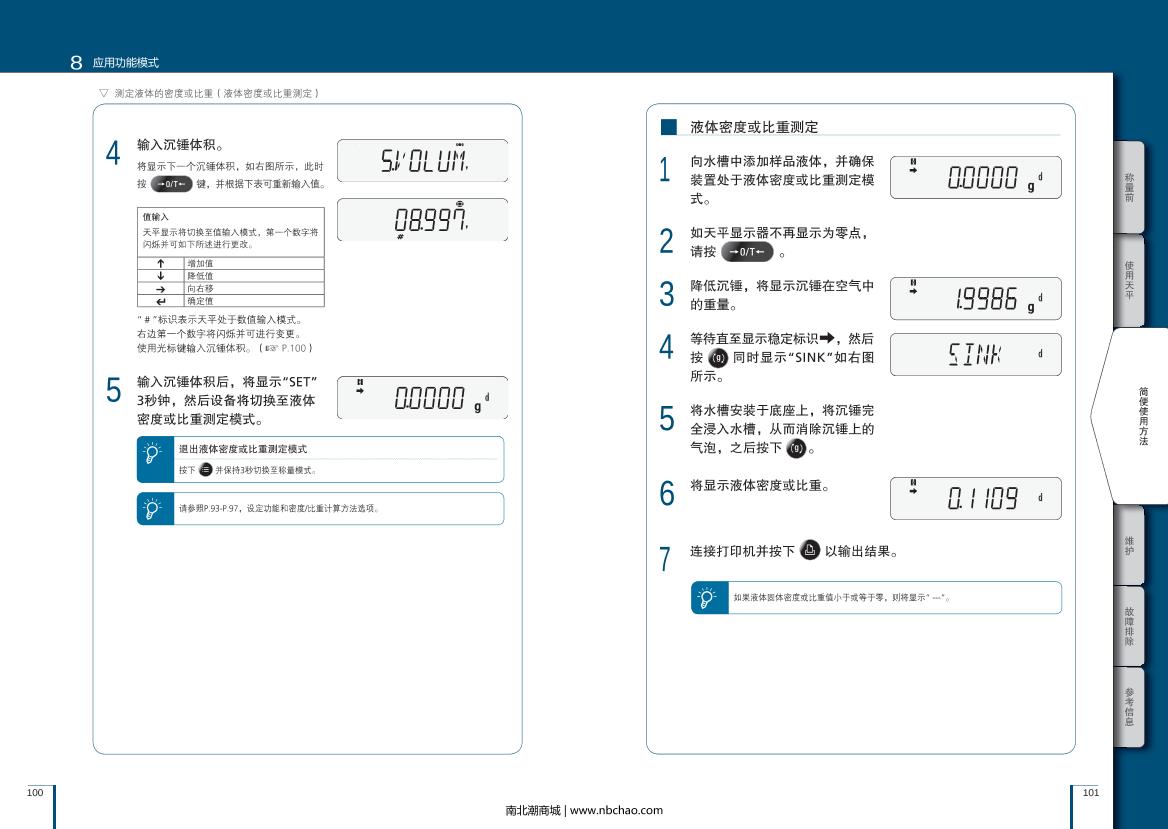Click the printer key icon in step 7
Viewport: 1168px width, 829px height.
pos(810,550)
